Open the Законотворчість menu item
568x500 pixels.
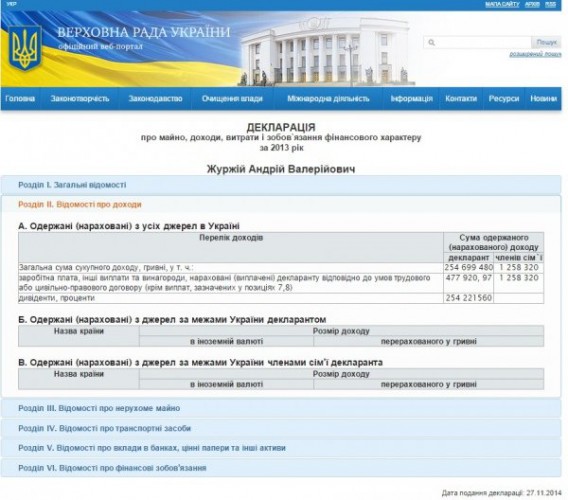click(80, 99)
